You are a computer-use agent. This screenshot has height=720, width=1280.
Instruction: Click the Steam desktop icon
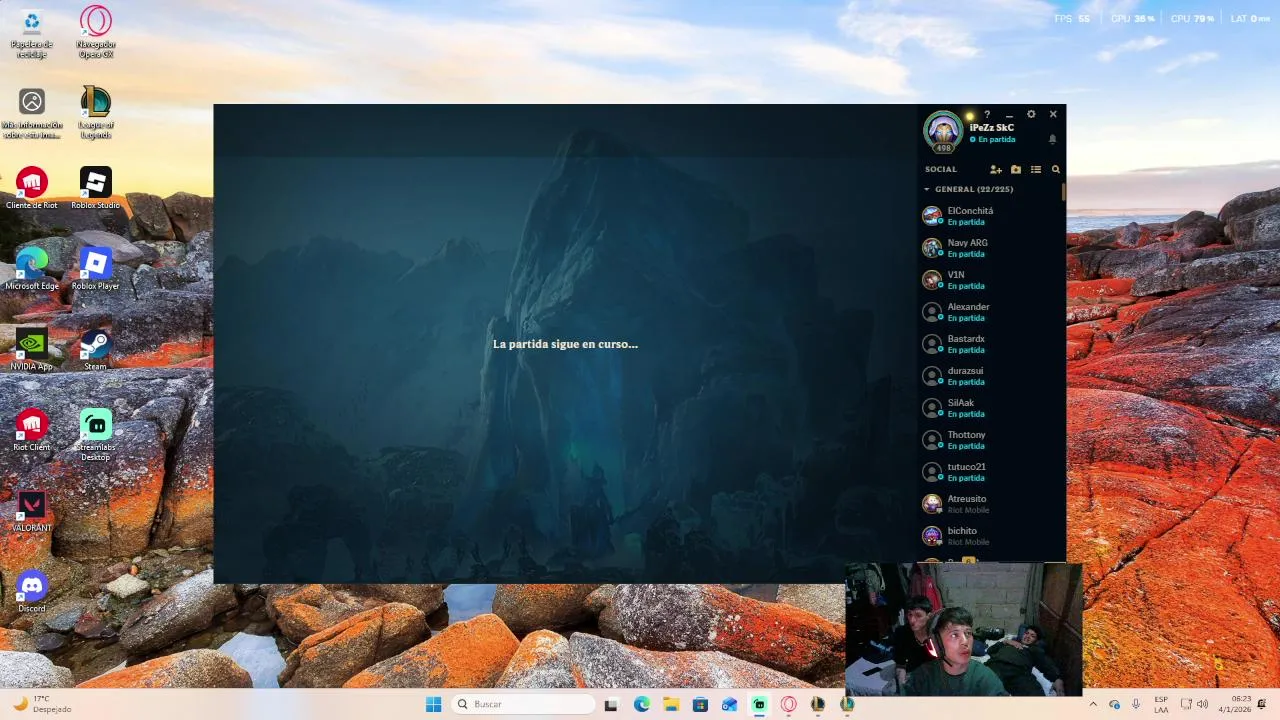pos(95,350)
